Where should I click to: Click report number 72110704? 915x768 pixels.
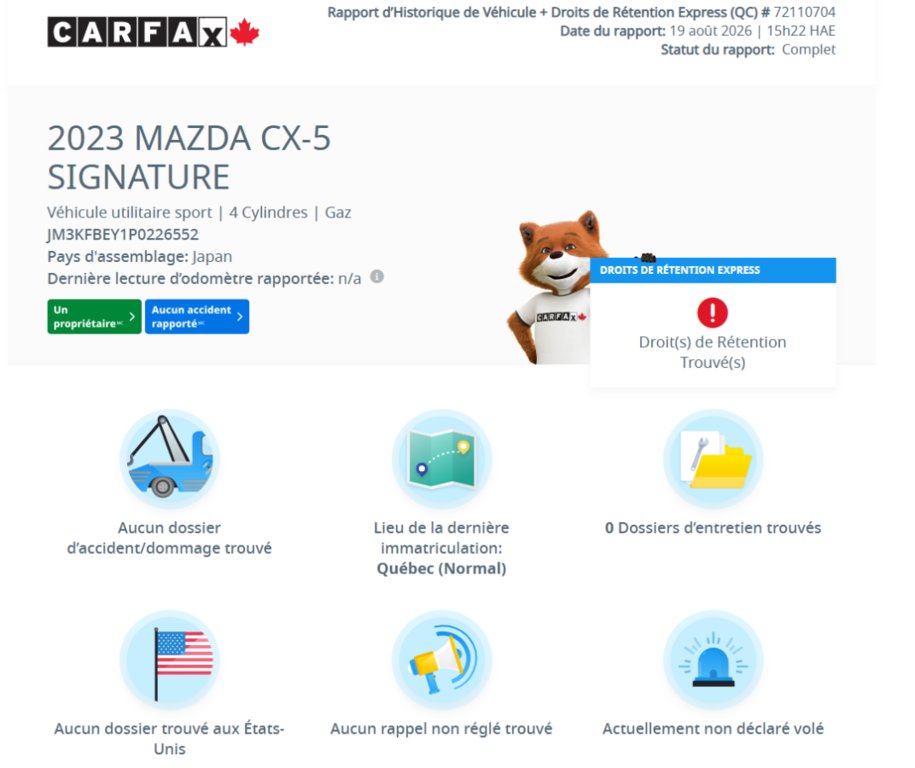[804, 12]
